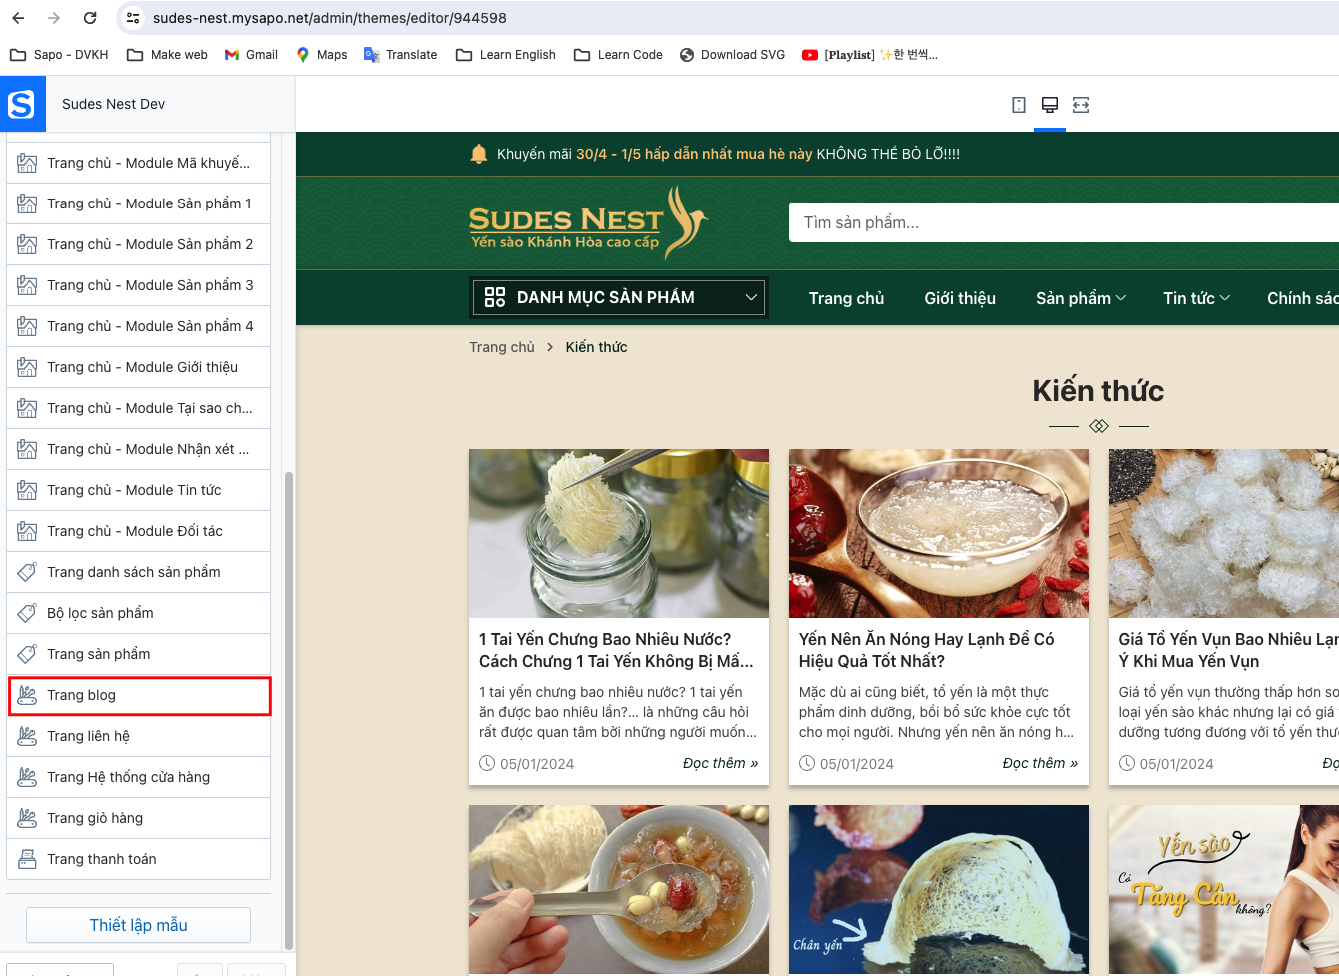The image size is (1339, 976).
Task: Switch to desktop preview icon
Action: point(1050,105)
